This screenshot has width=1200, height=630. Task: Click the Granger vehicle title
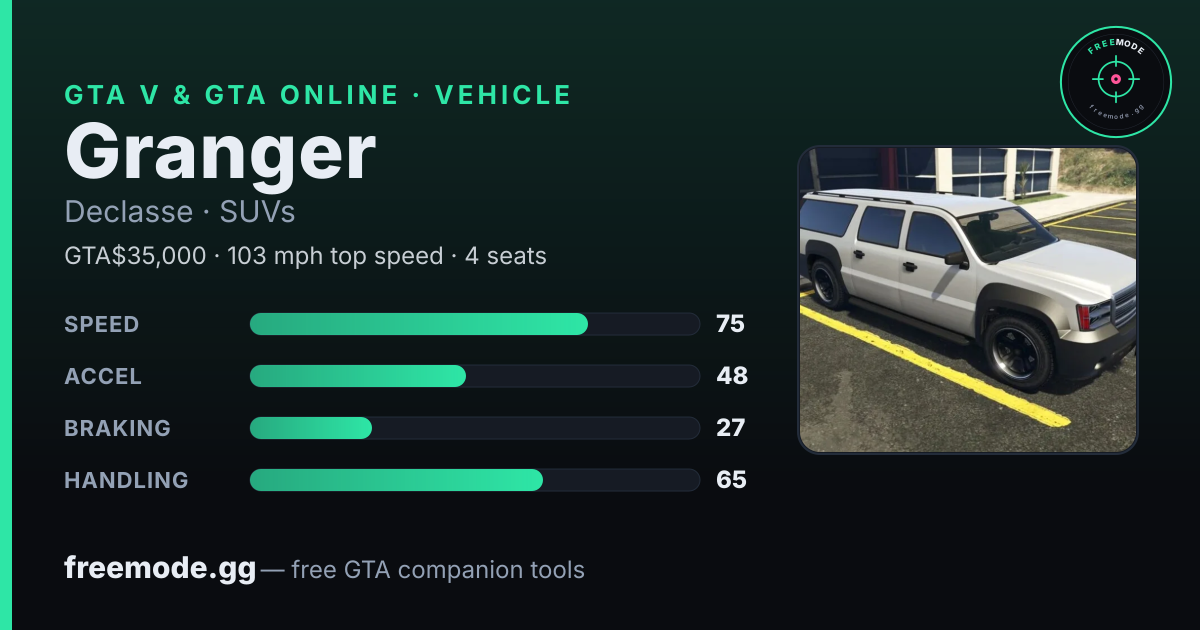(x=220, y=153)
